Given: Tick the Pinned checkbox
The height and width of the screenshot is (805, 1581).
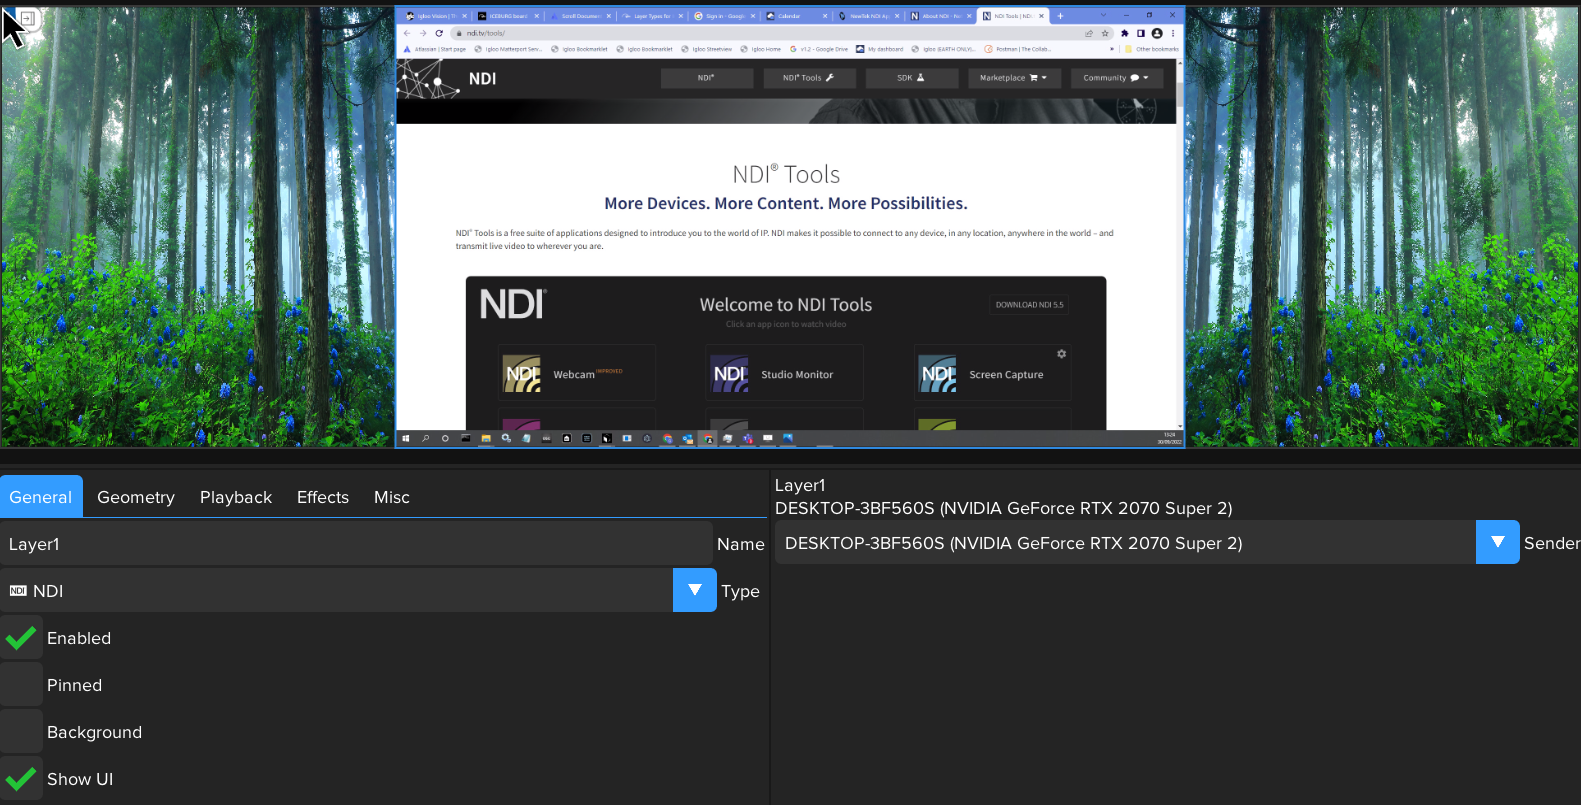Looking at the screenshot, I should tap(21, 685).
